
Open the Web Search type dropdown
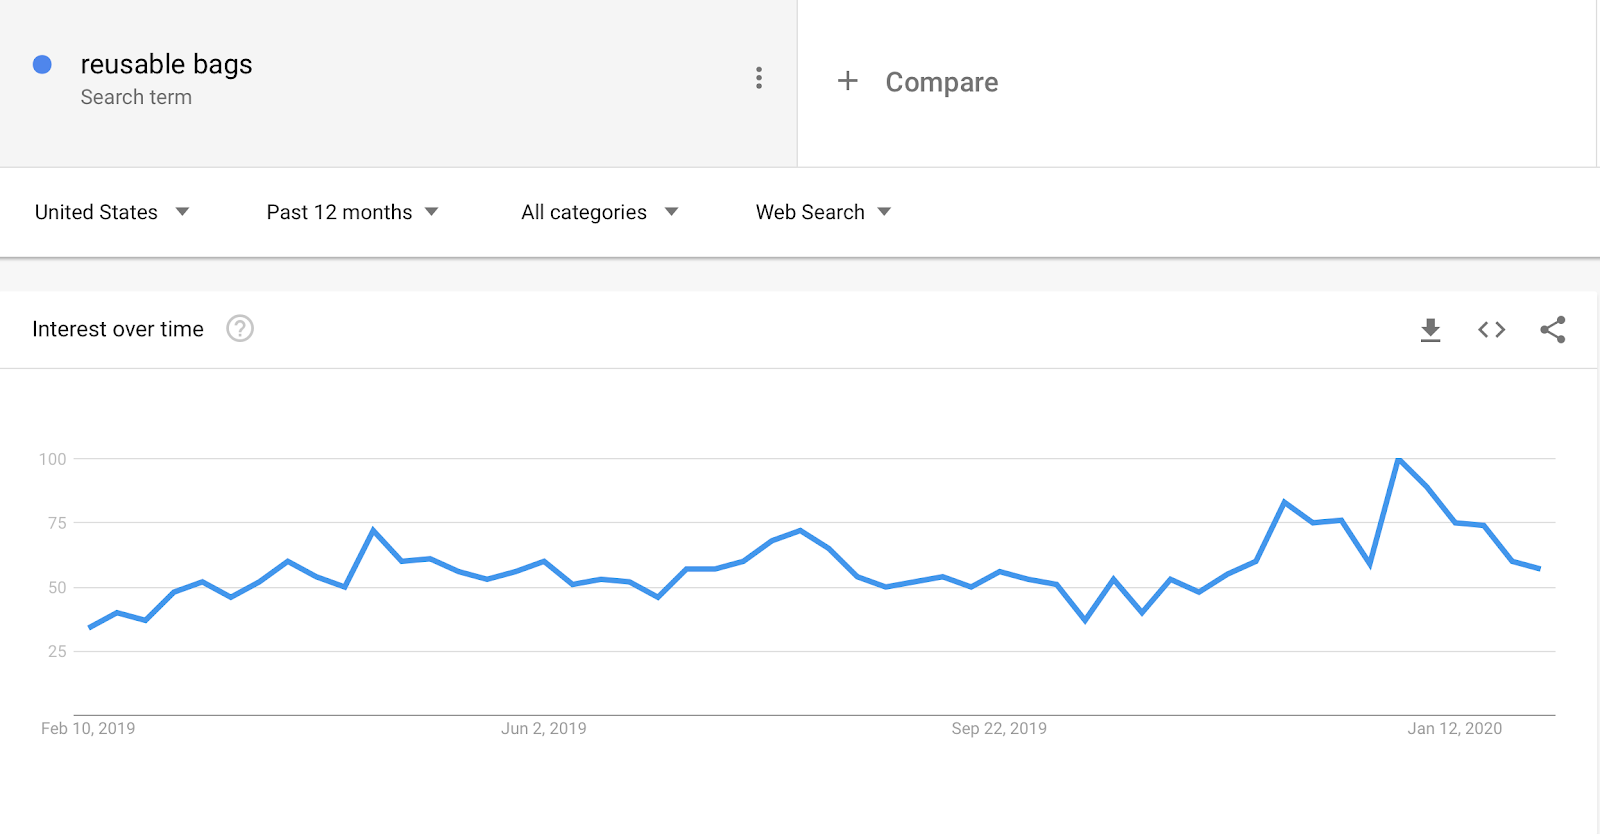(823, 212)
